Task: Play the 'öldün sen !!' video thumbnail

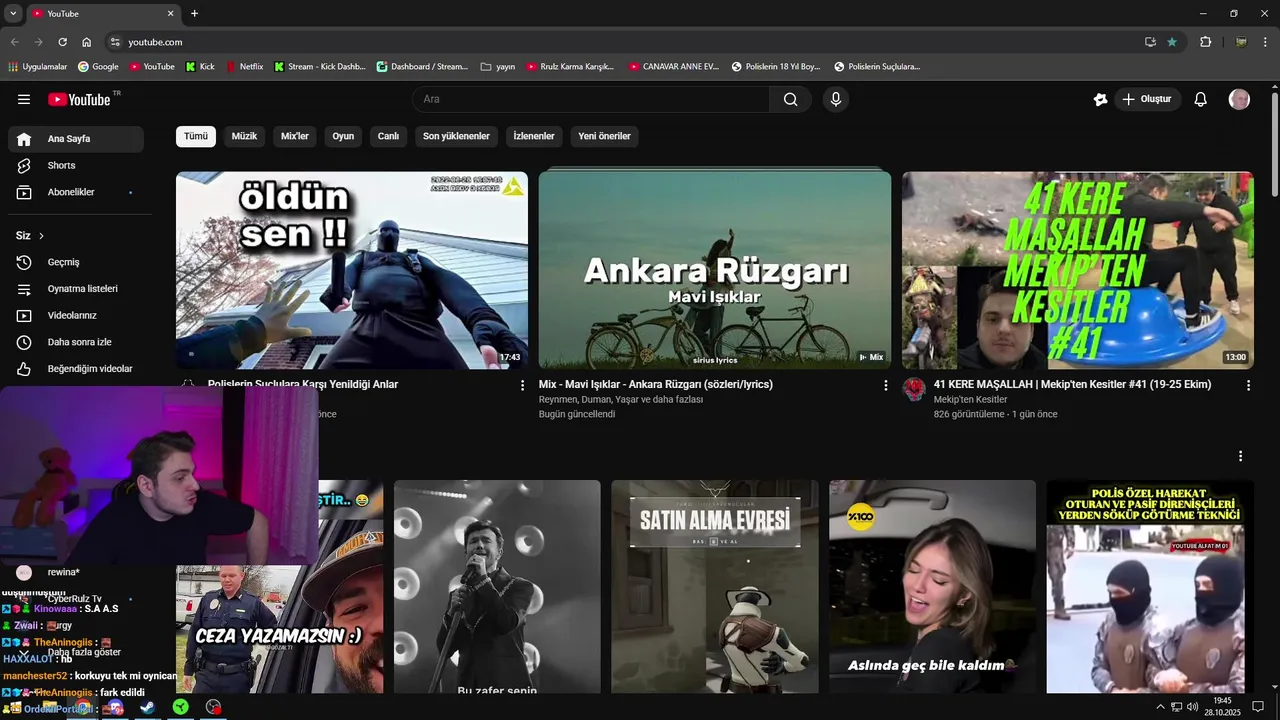Action: click(352, 270)
